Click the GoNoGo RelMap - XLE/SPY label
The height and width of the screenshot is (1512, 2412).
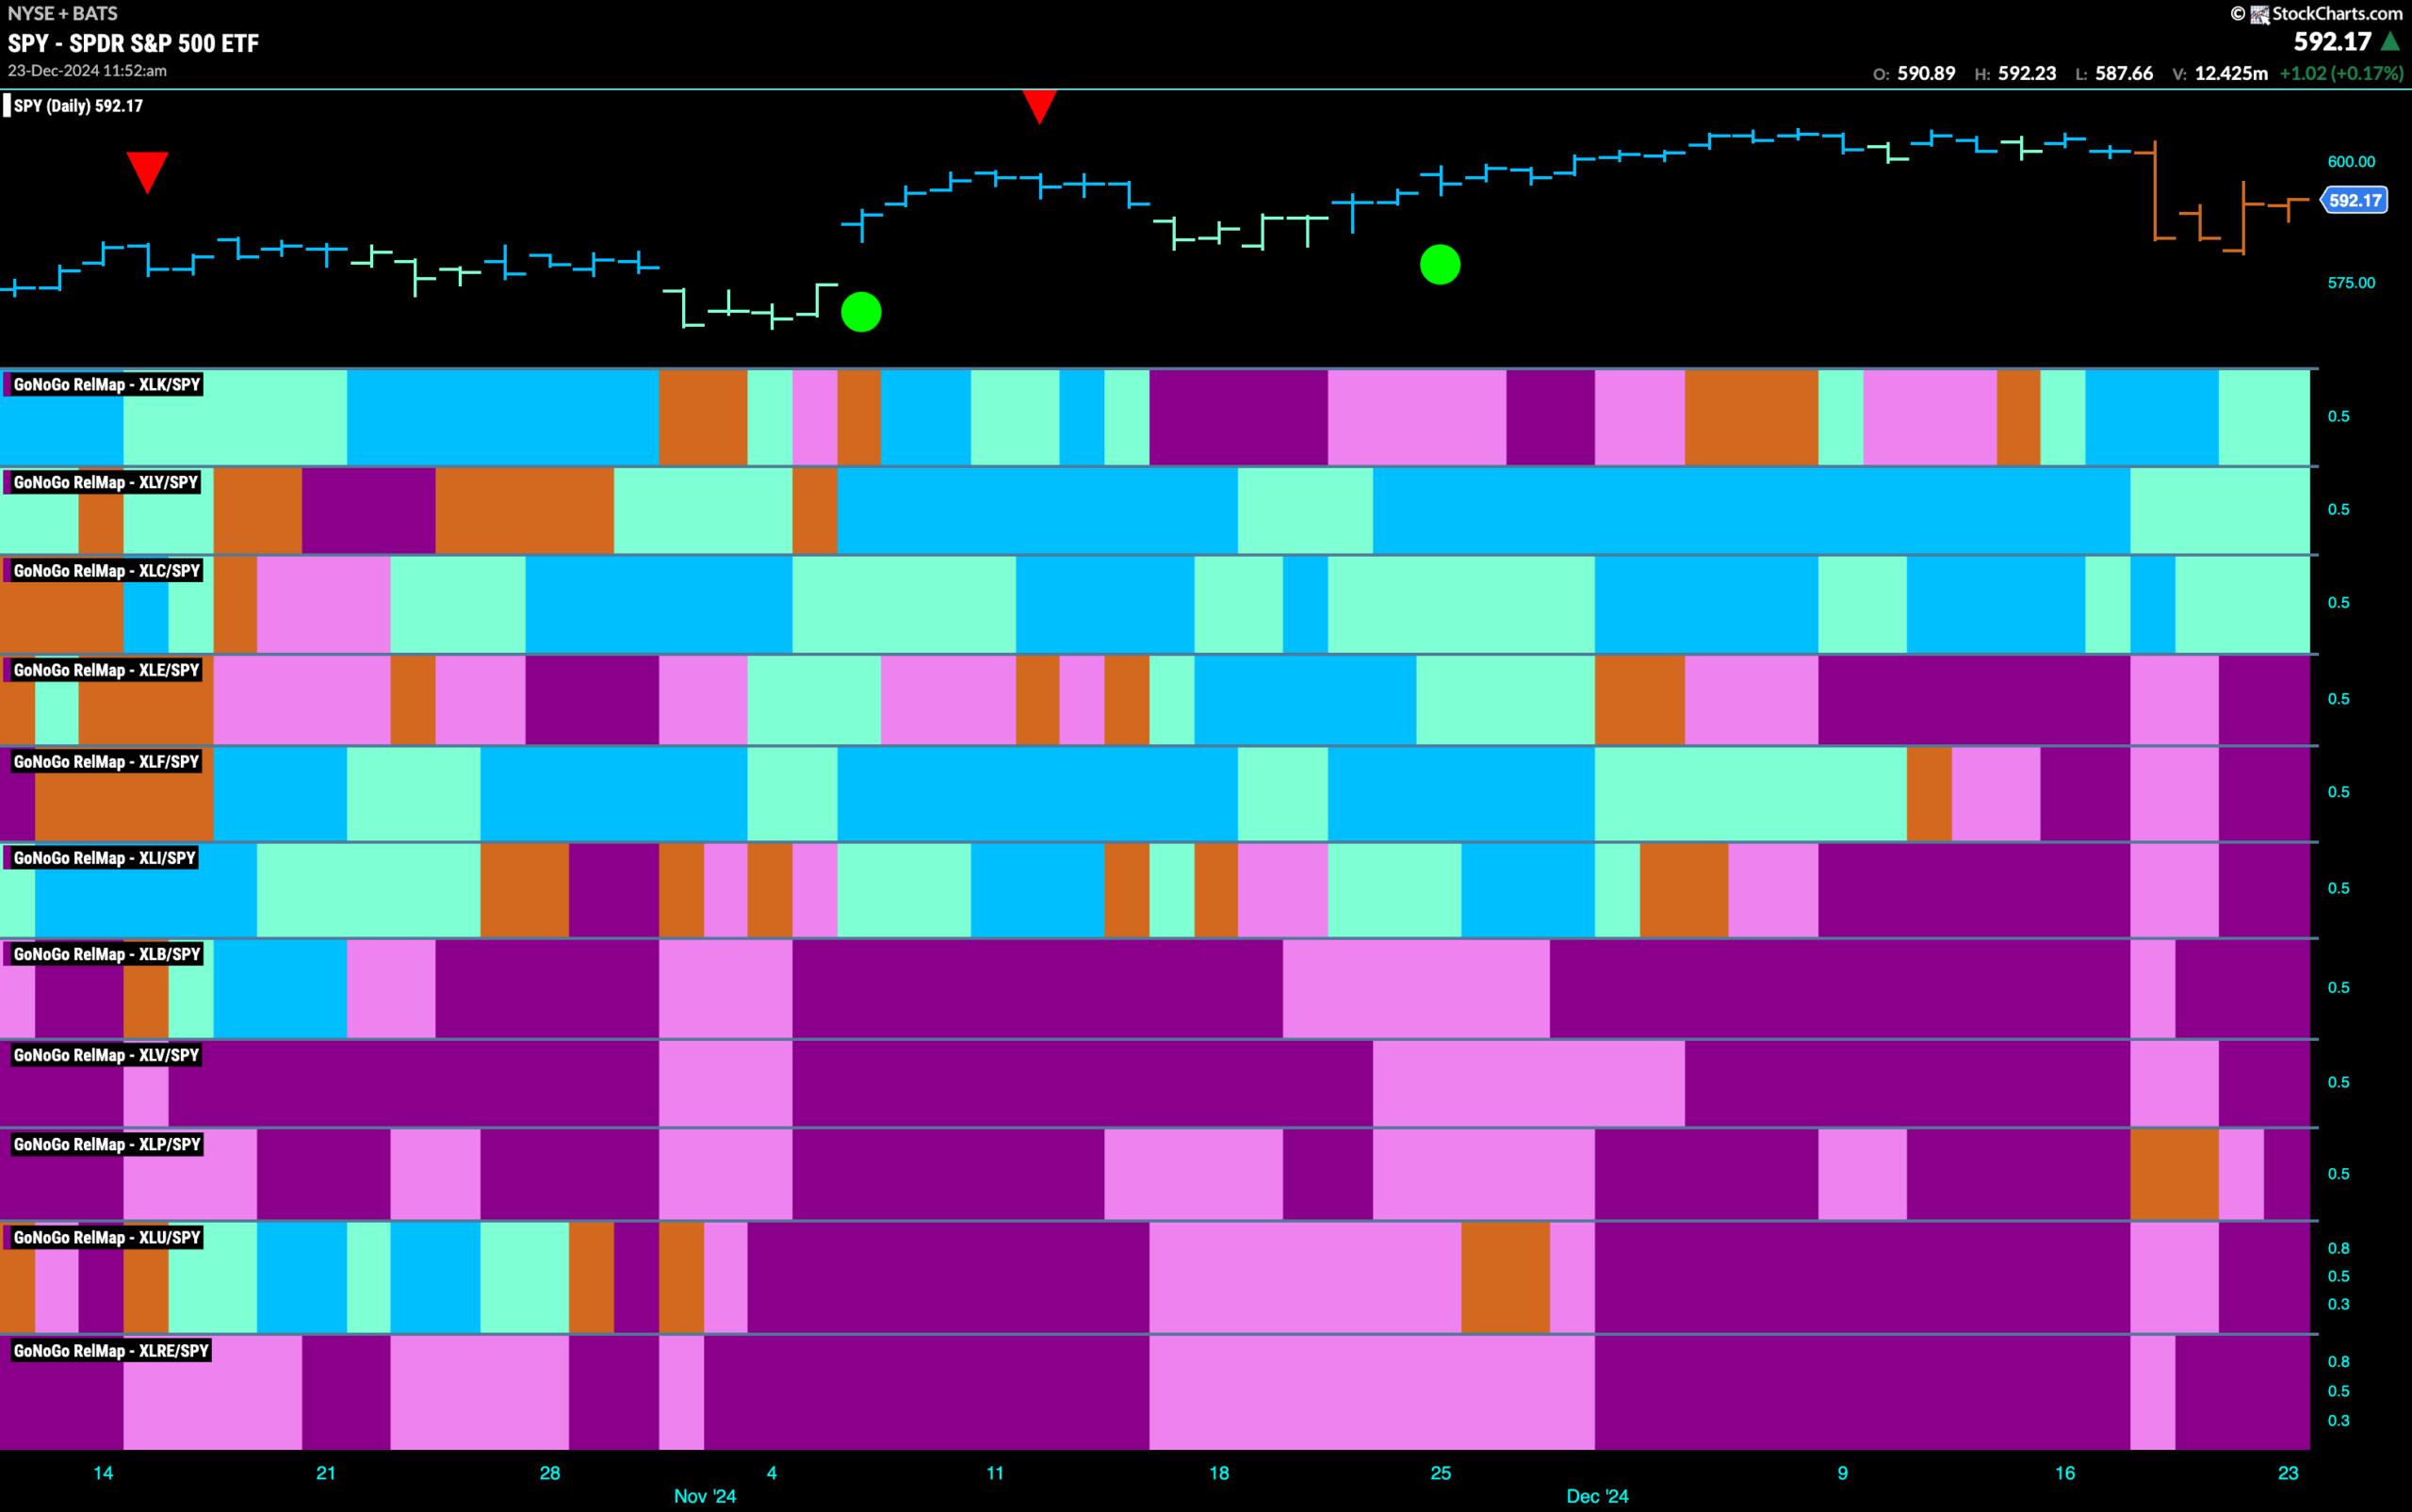tap(106, 670)
